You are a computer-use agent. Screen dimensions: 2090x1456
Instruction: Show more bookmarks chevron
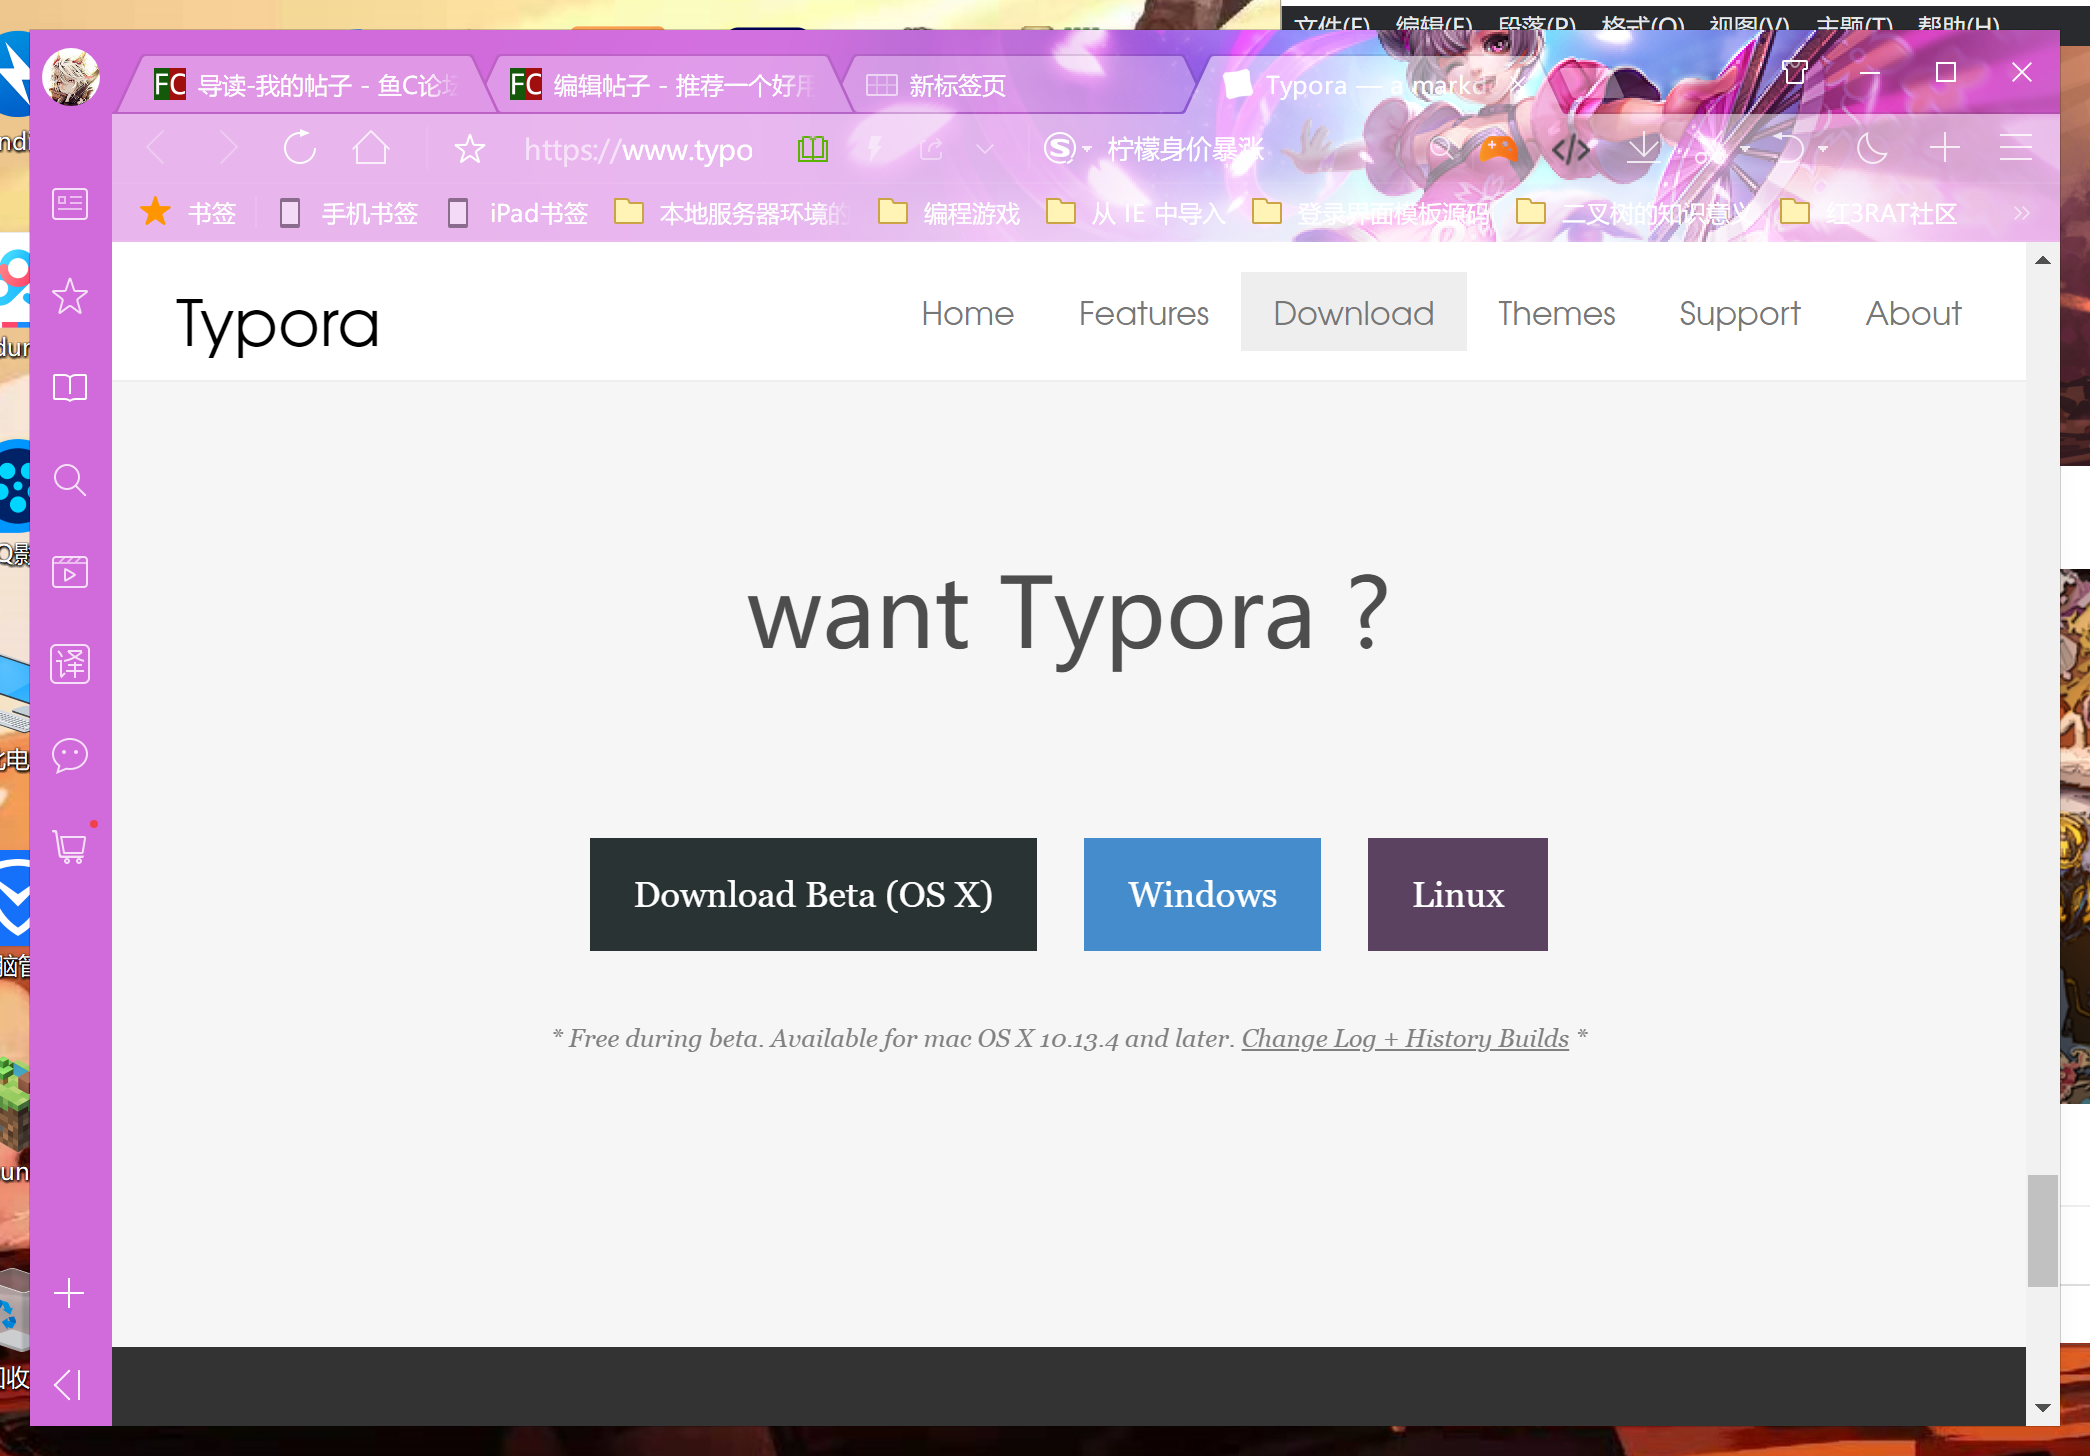(x=2021, y=212)
